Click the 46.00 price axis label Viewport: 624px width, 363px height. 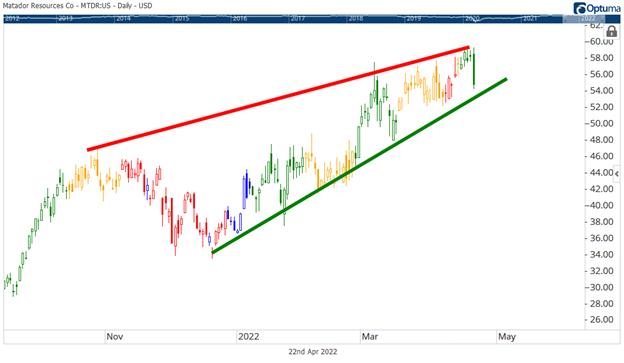601,156
